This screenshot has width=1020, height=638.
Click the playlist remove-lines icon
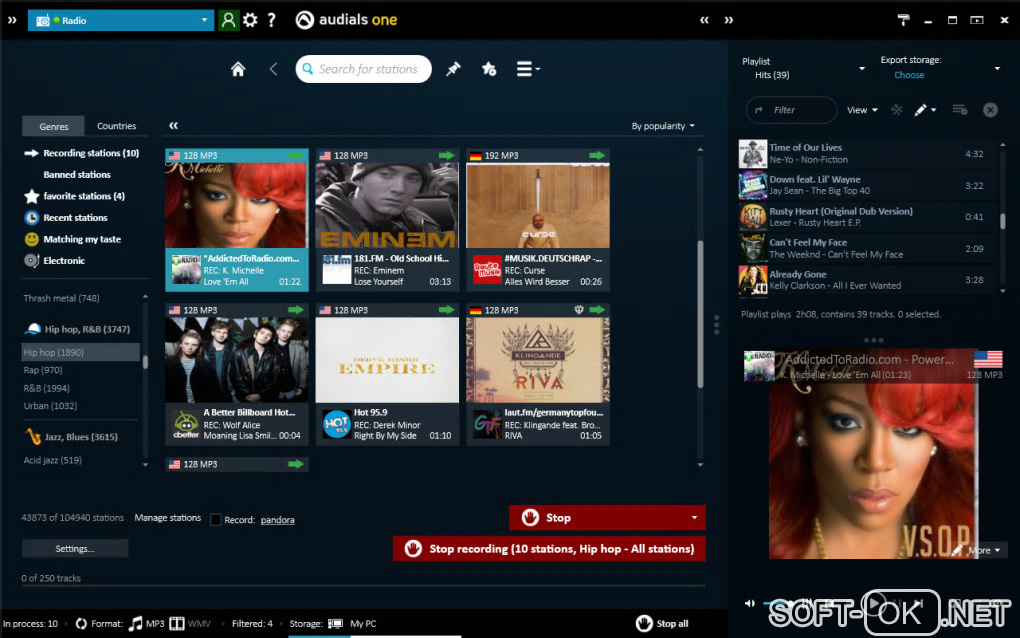[960, 110]
